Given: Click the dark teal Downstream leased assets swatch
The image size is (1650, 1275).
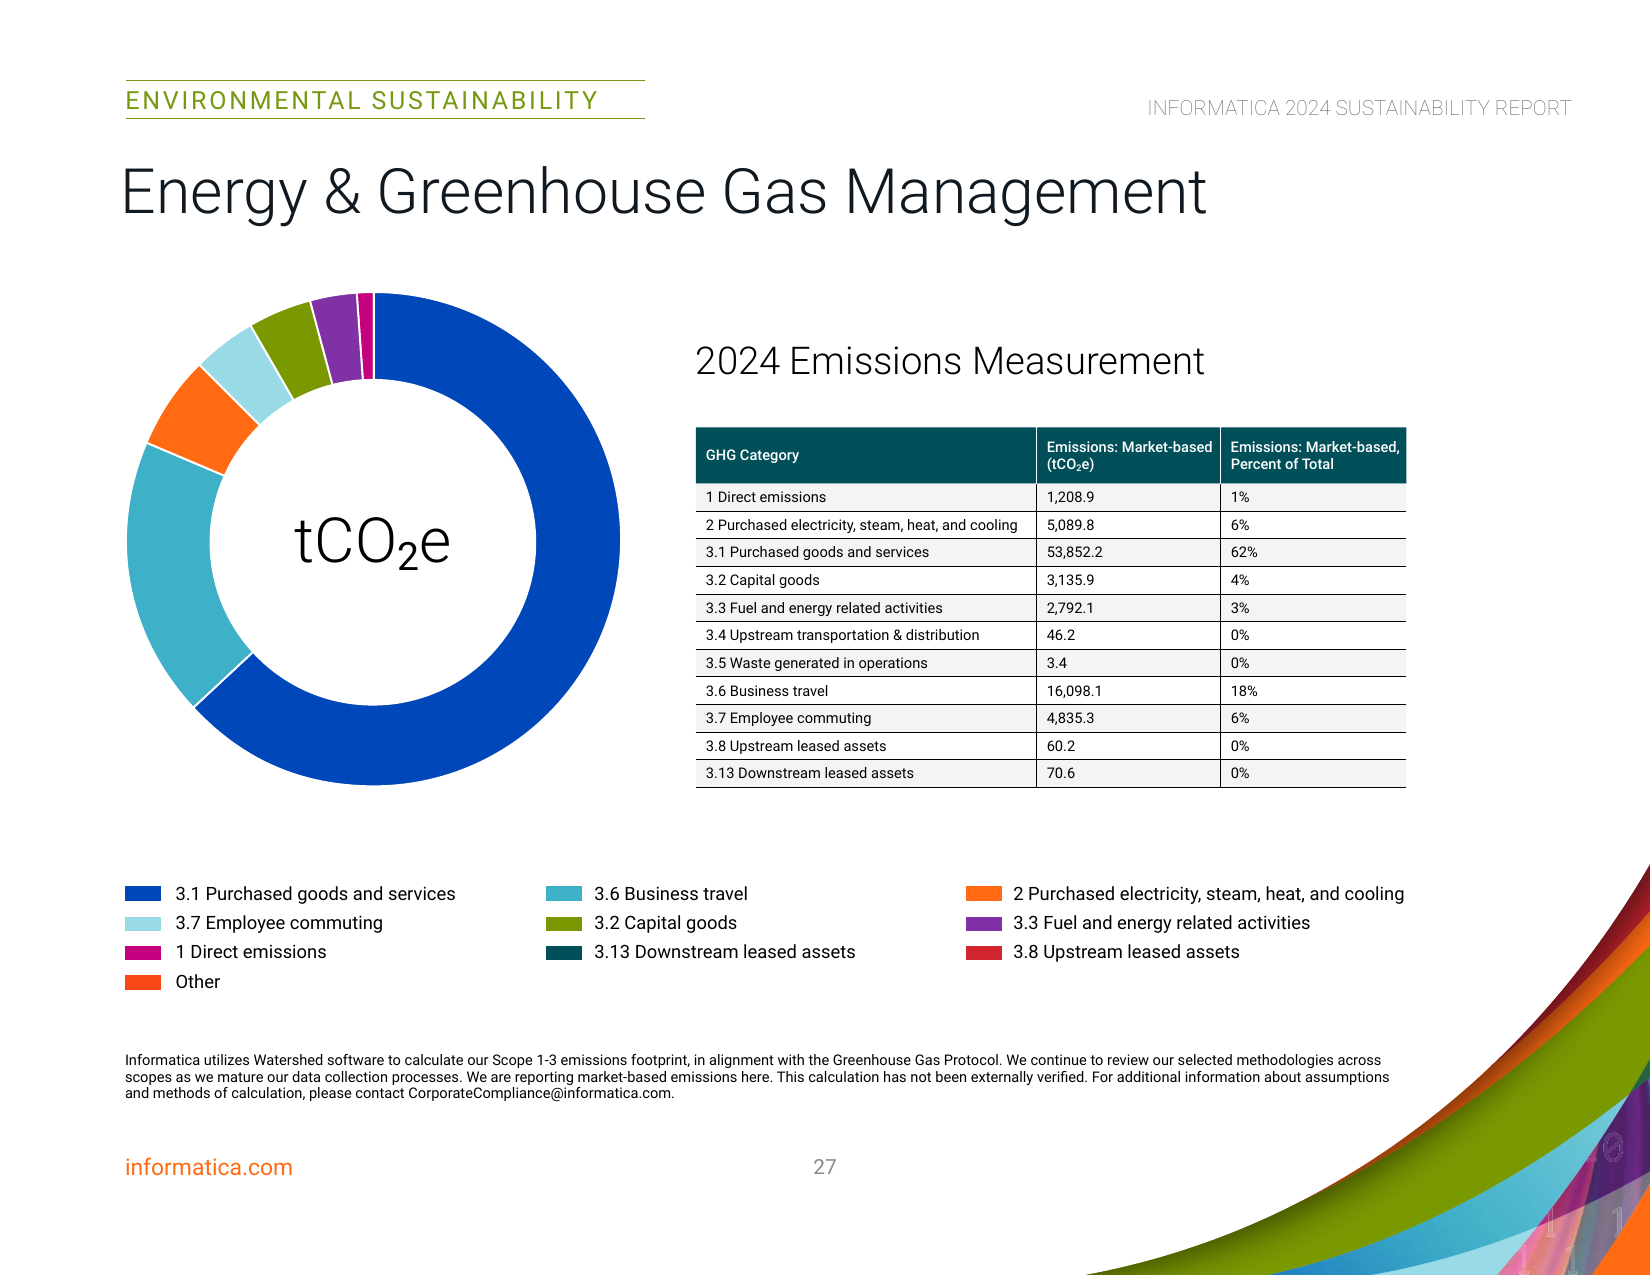Looking at the screenshot, I should 564,952.
